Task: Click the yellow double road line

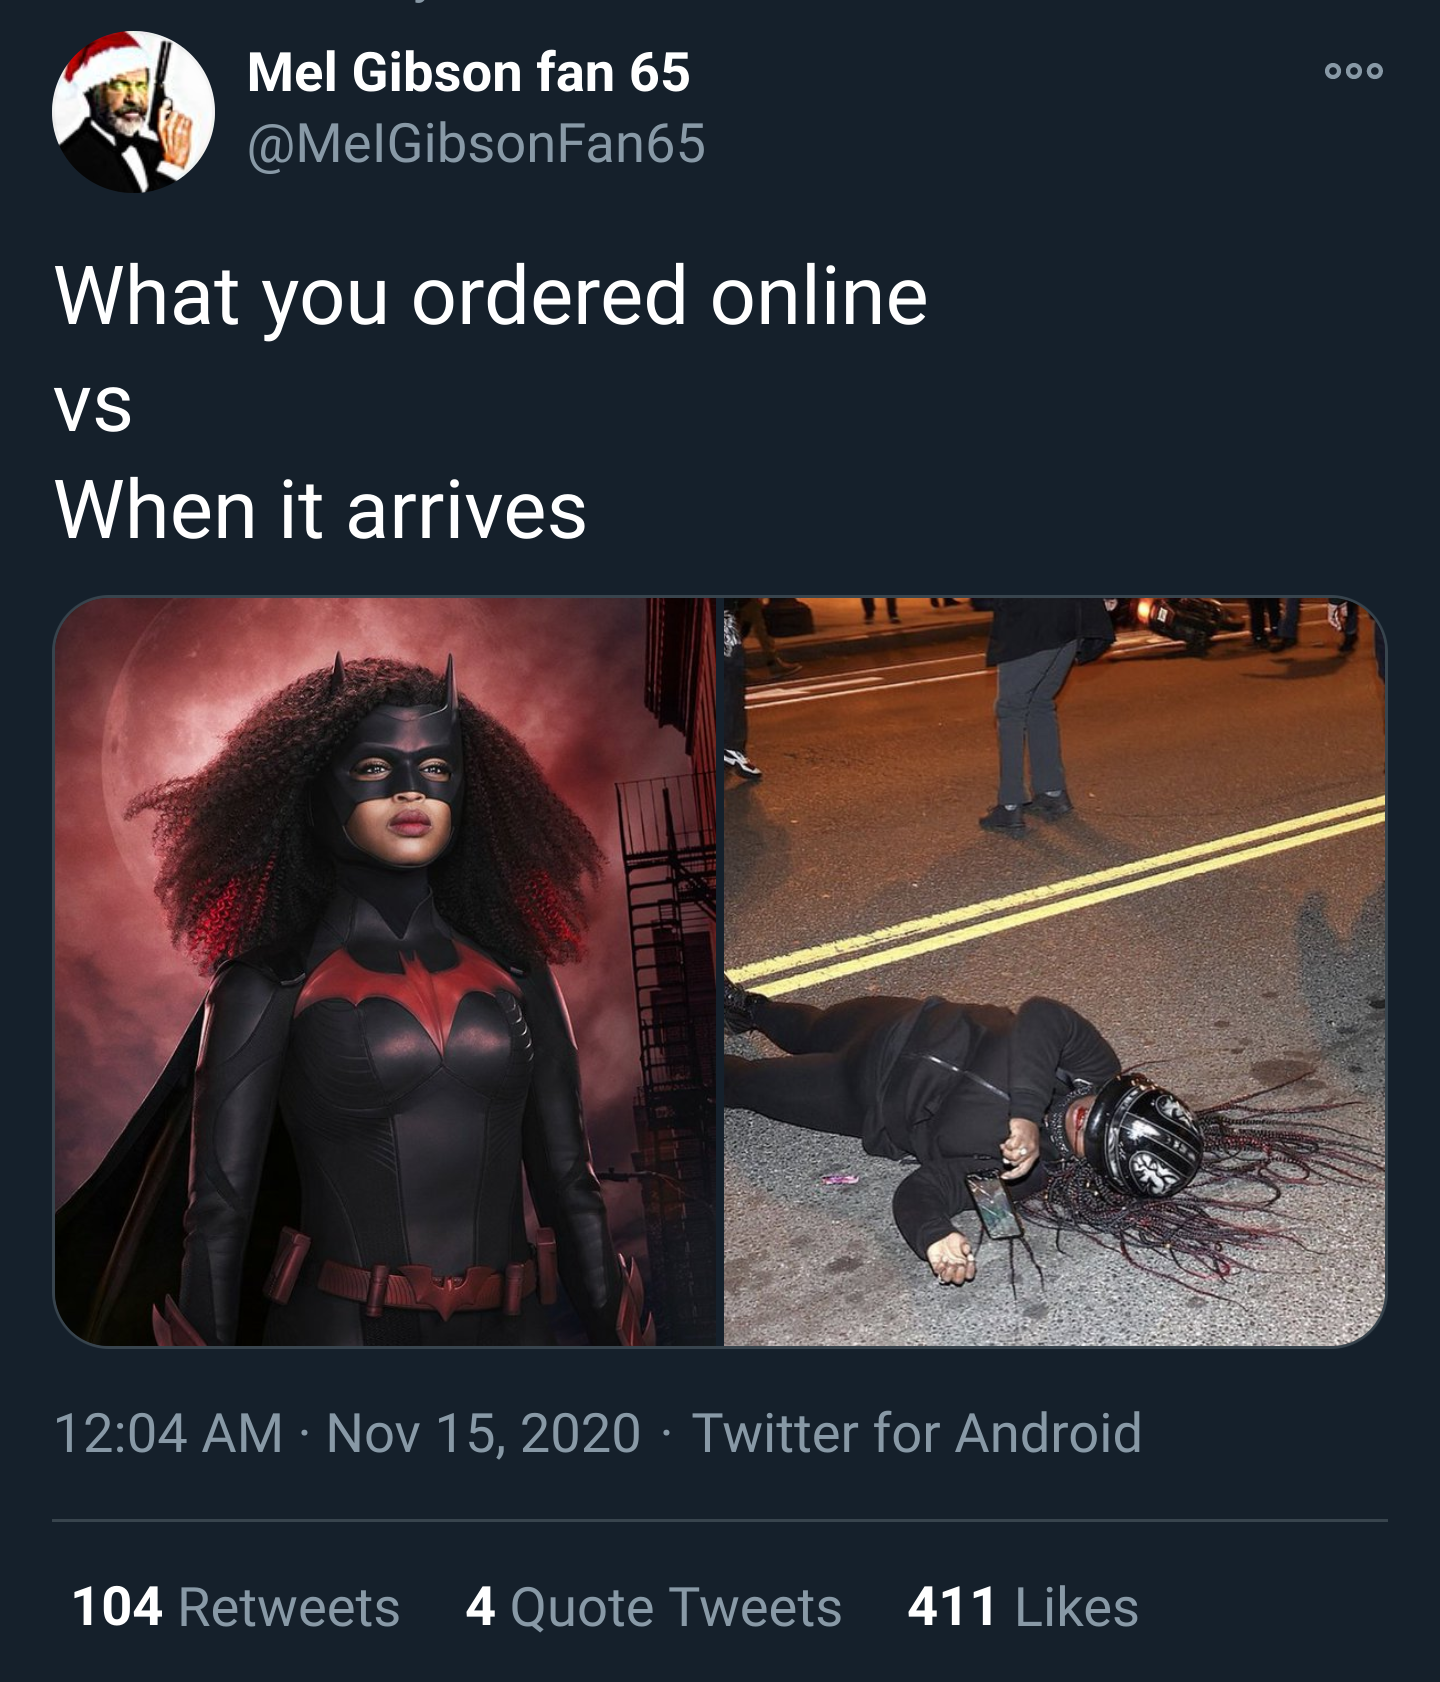Action: [1055, 896]
